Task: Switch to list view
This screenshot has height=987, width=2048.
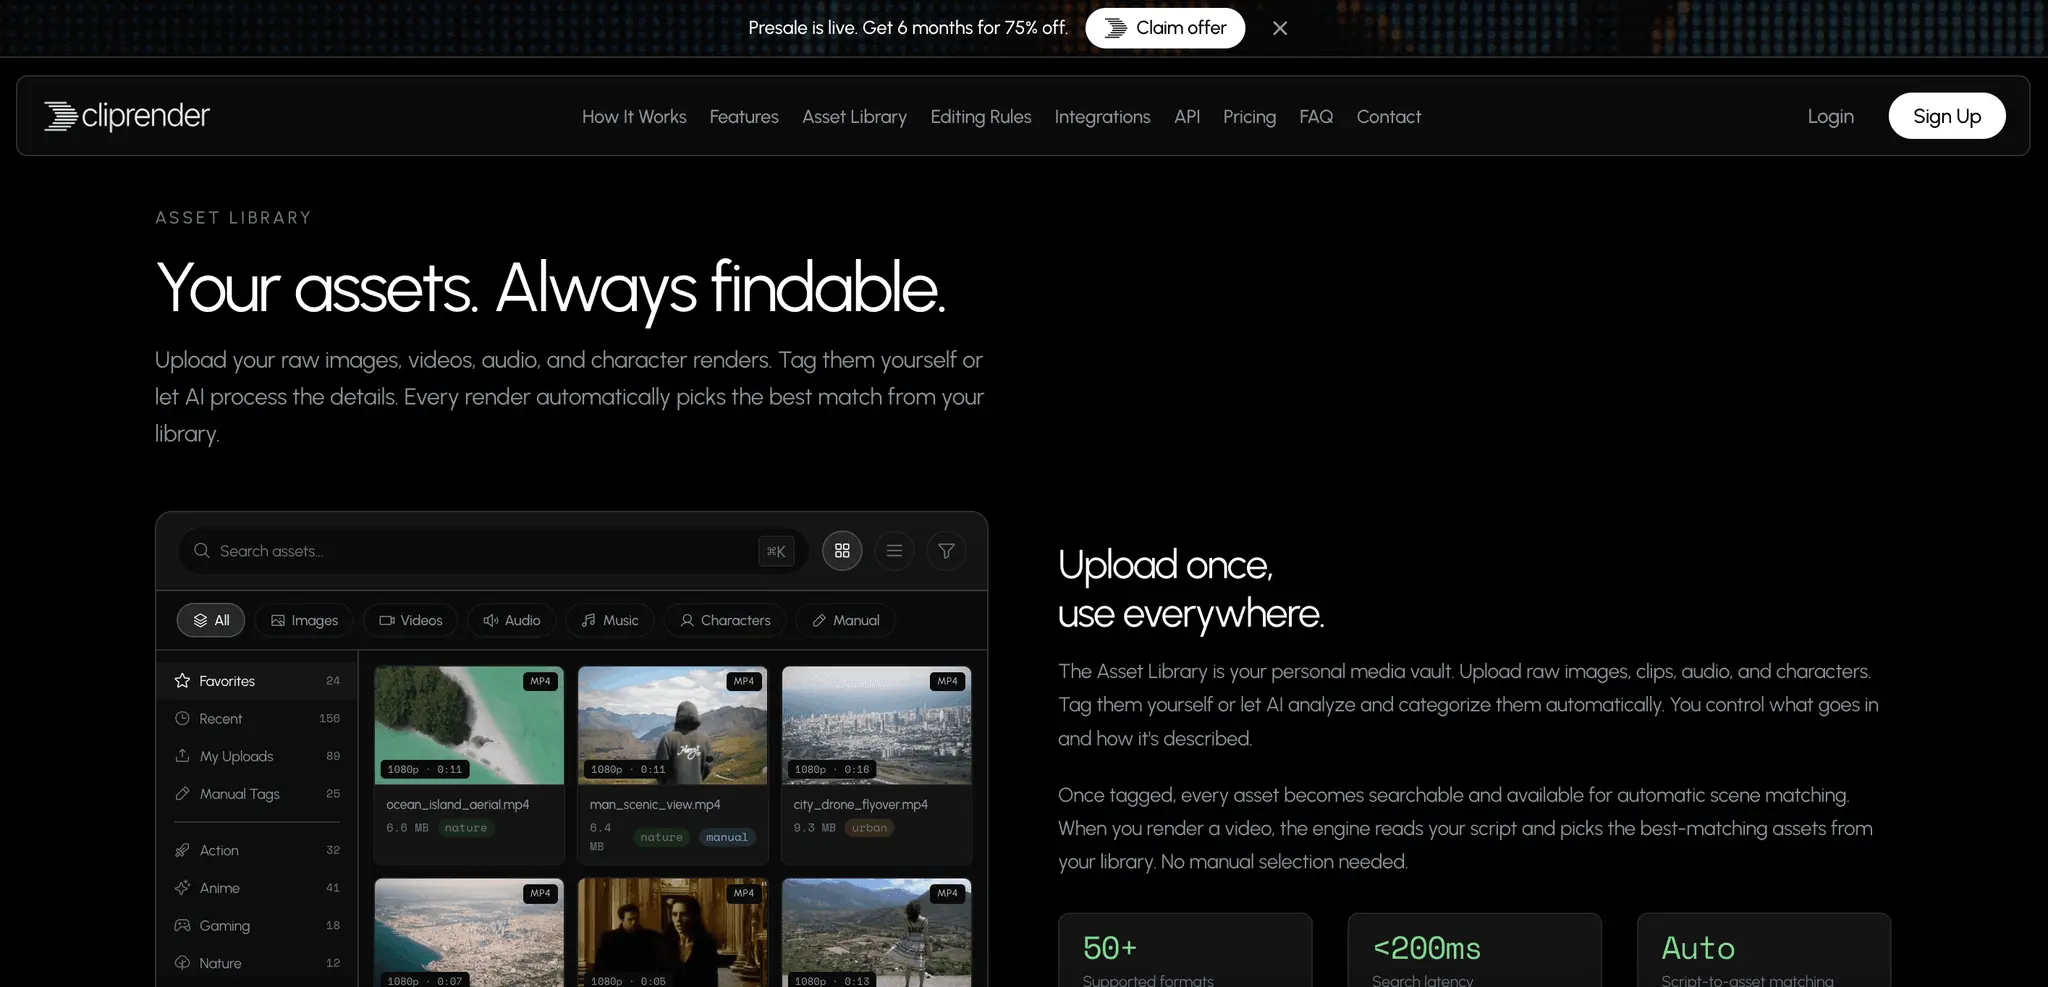Action: pos(894,551)
